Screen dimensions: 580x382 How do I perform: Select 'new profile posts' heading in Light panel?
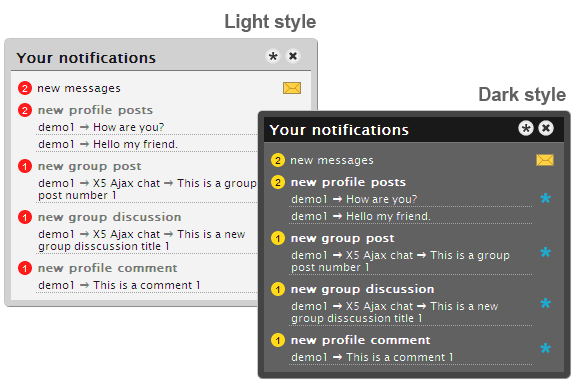pyautogui.click(x=95, y=110)
